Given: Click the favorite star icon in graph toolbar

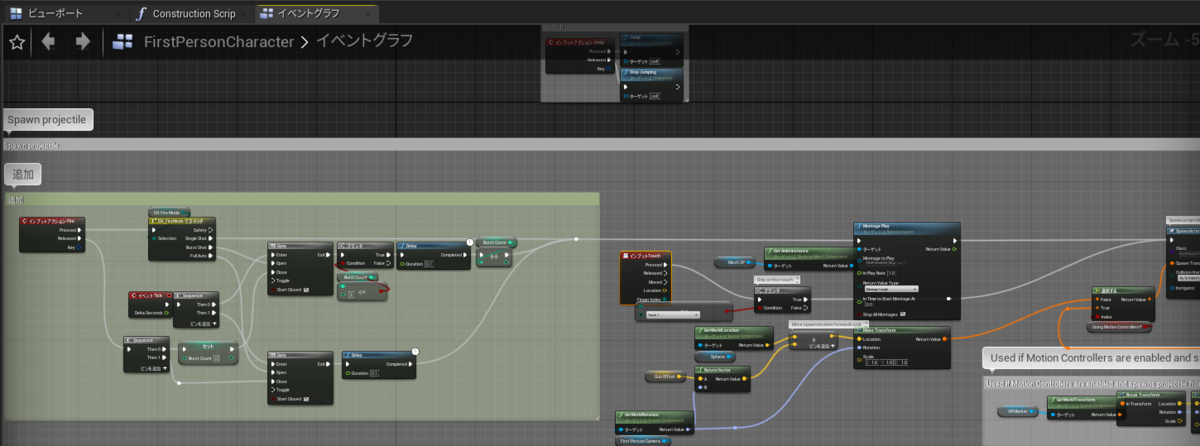Looking at the screenshot, I should 16,42.
